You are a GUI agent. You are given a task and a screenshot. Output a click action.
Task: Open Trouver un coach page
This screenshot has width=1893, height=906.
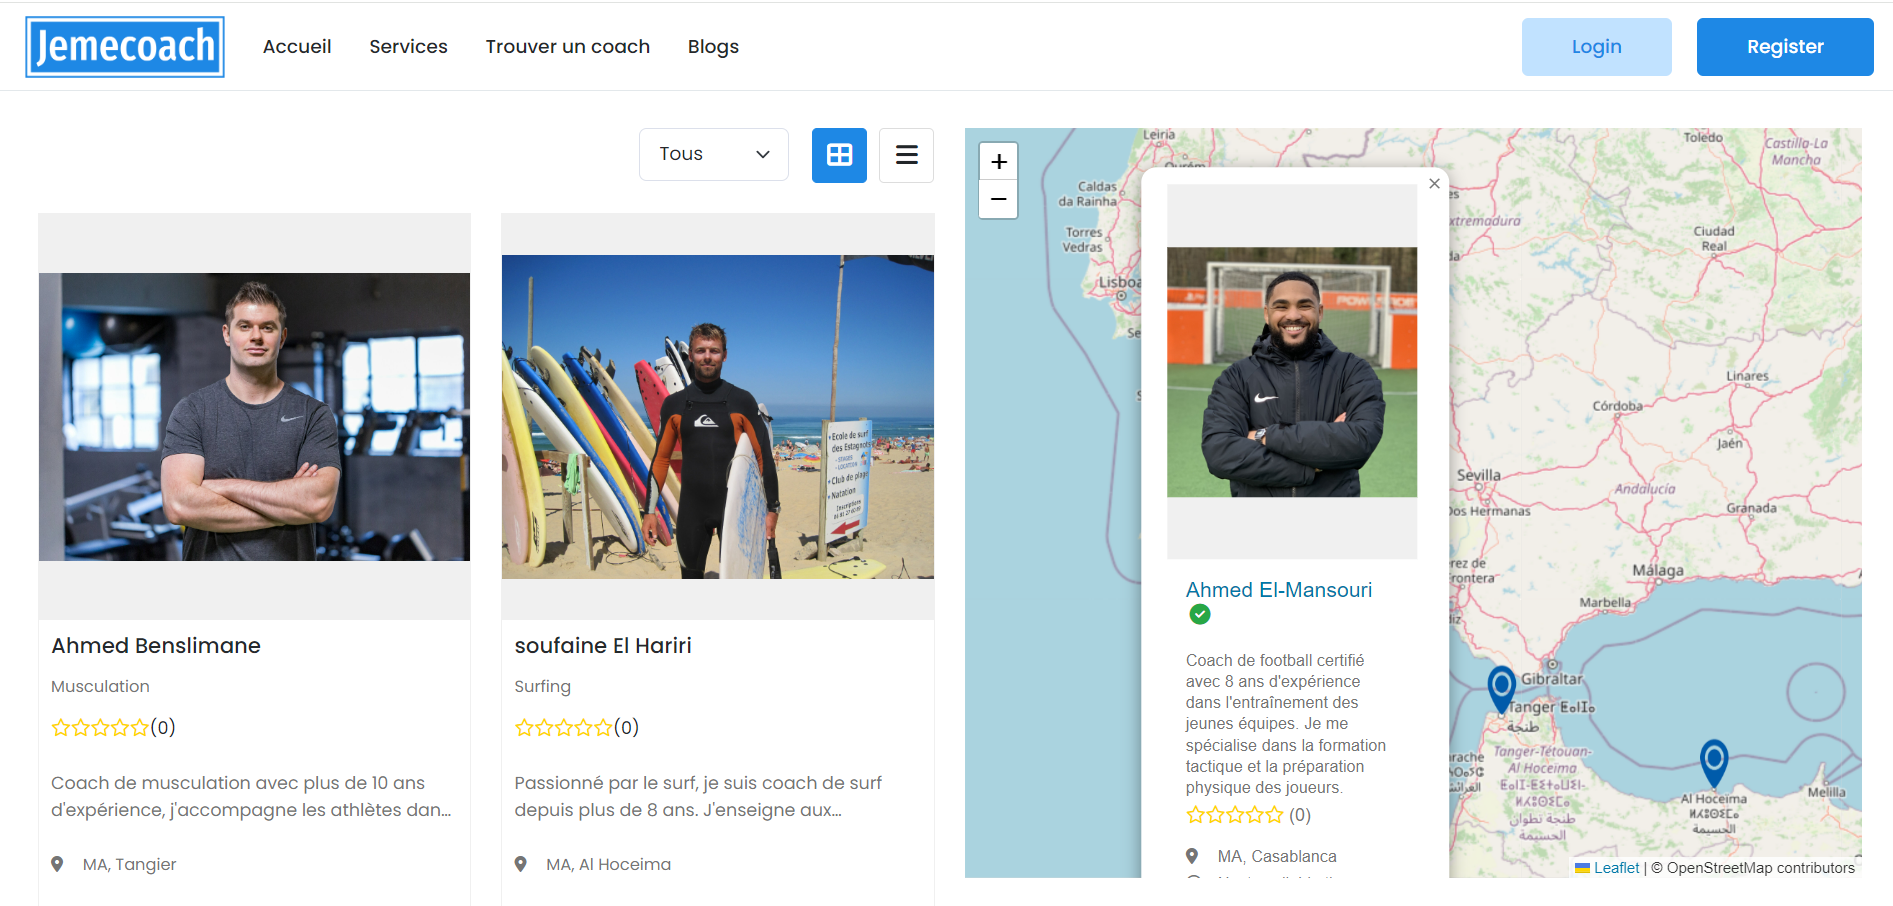click(567, 47)
